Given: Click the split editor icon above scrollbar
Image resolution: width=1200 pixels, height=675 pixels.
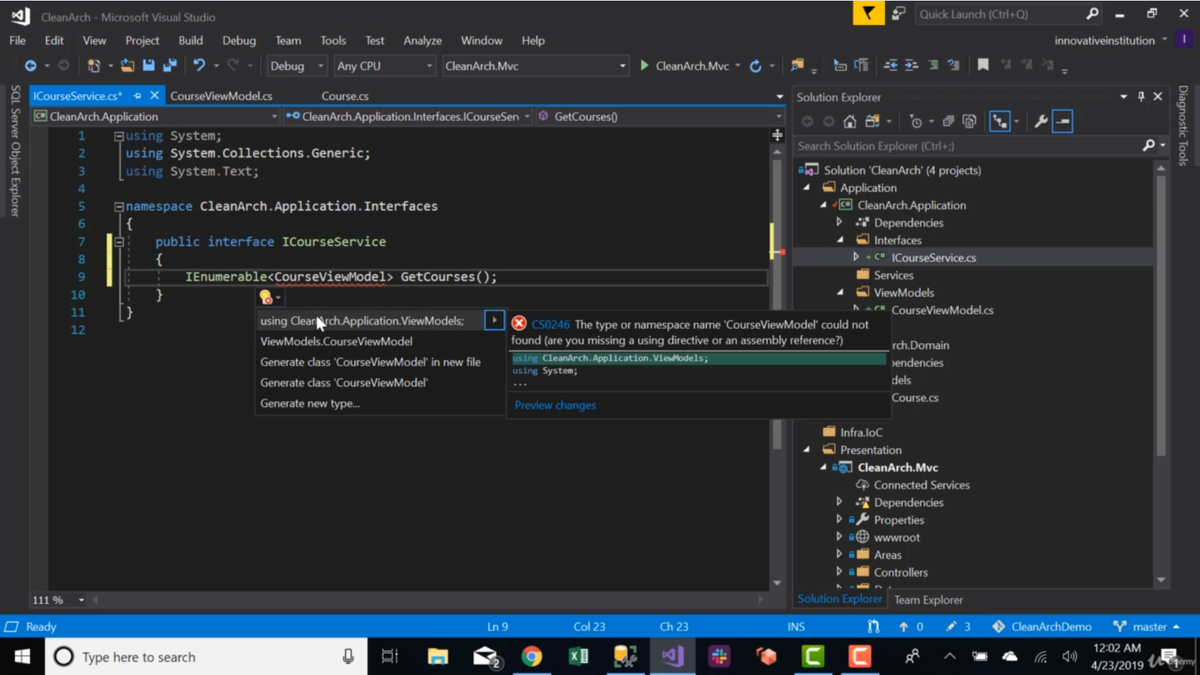Looking at the screenshot, I should pyautogui.click(x=777, y=135).
